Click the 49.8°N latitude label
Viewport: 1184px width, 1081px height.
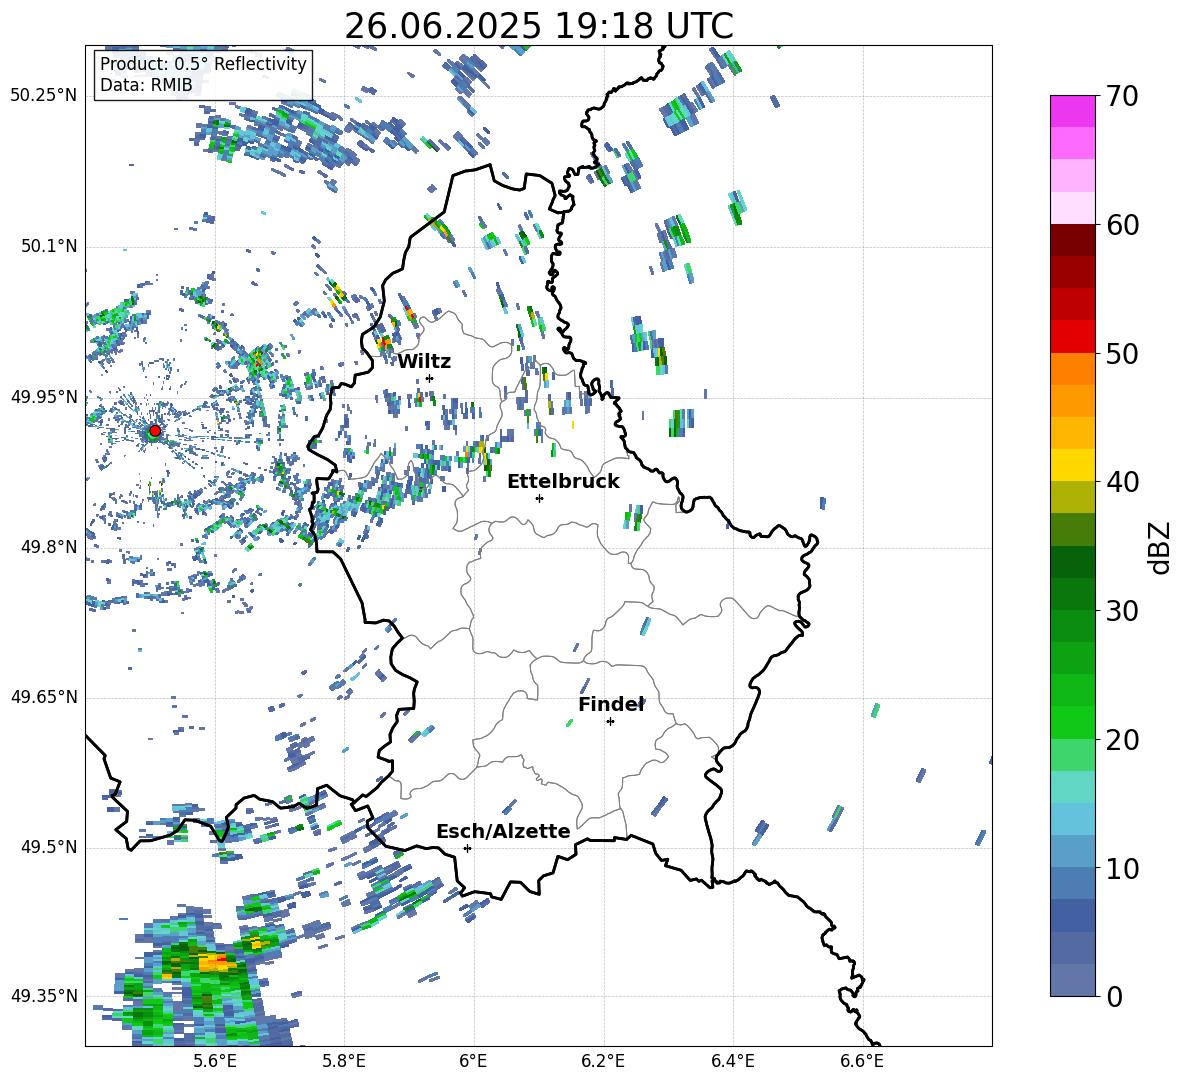49,547
